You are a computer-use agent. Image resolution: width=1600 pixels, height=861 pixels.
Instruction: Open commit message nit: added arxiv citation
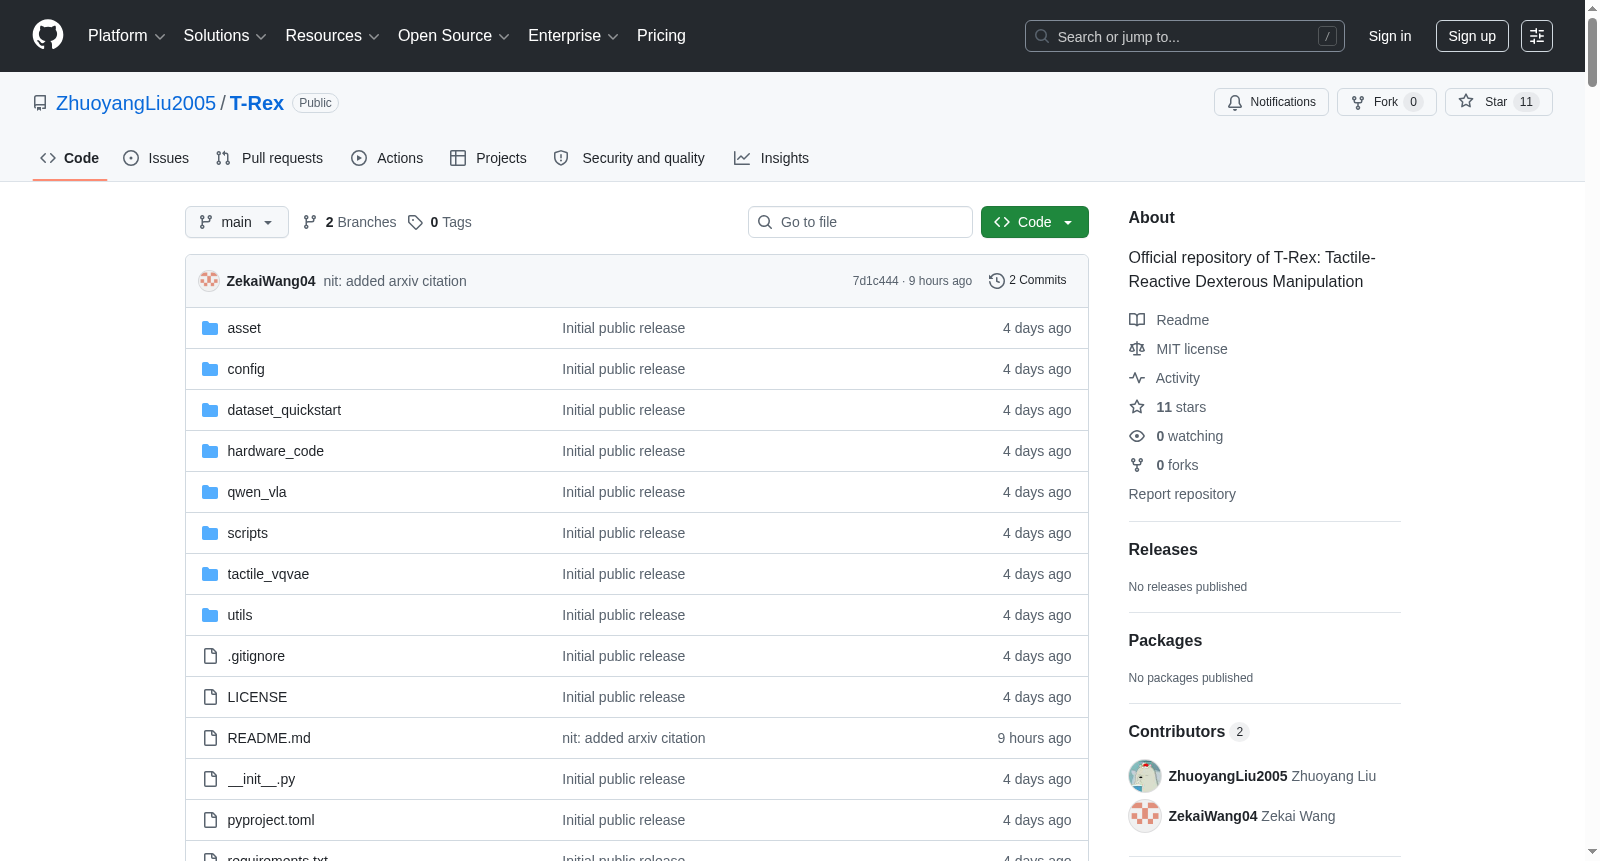[x=395, y=281]
